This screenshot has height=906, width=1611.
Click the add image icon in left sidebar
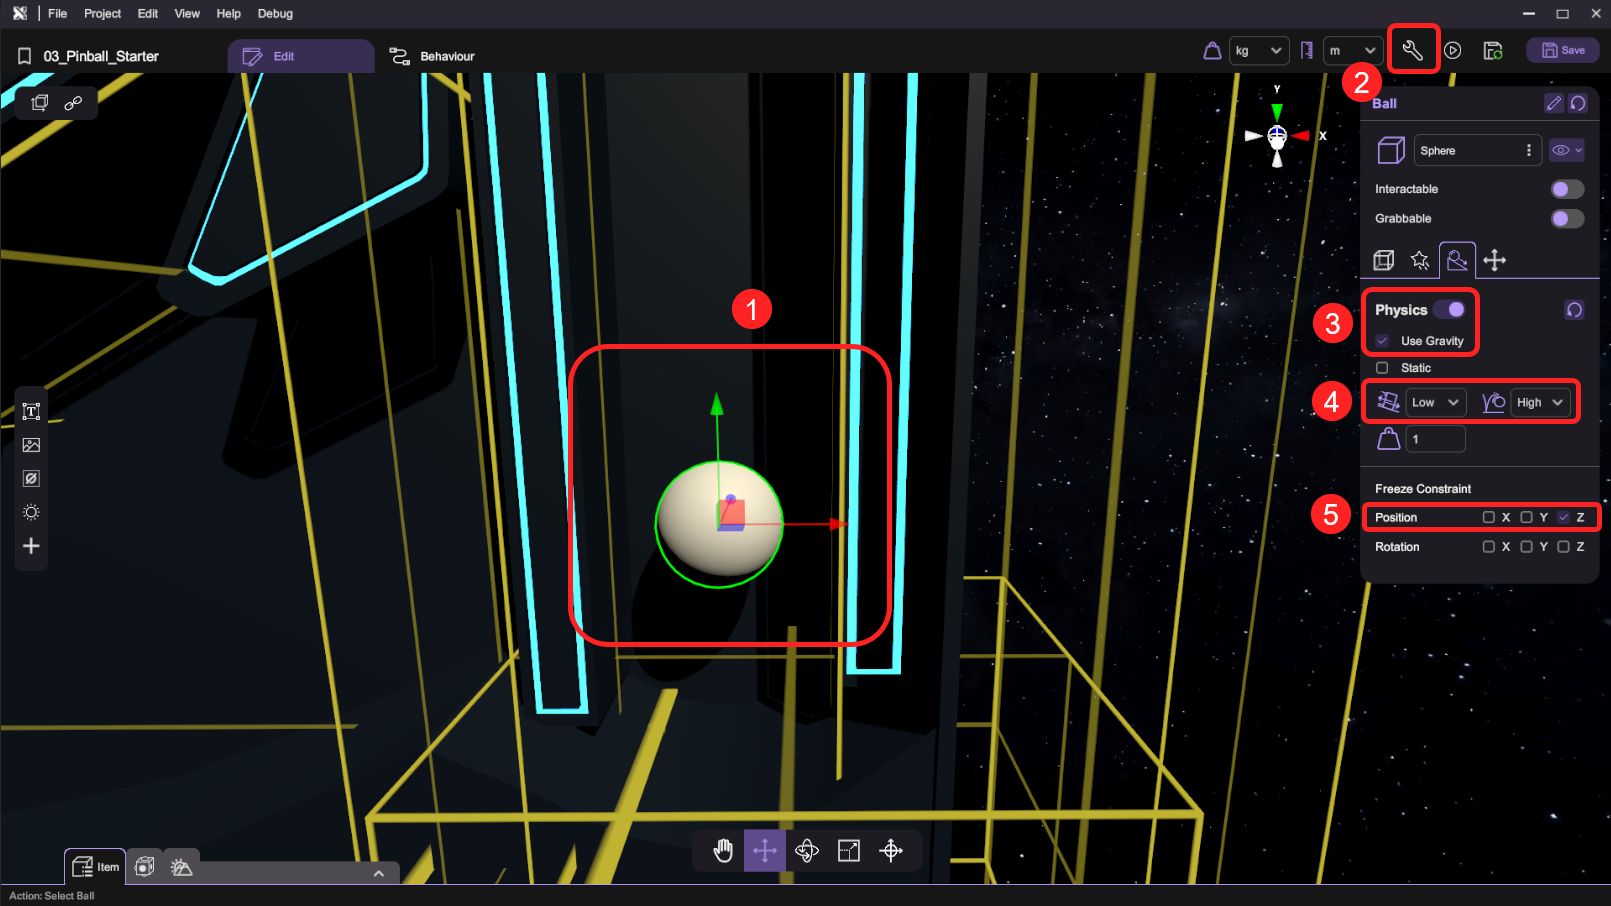pos(31,445)
